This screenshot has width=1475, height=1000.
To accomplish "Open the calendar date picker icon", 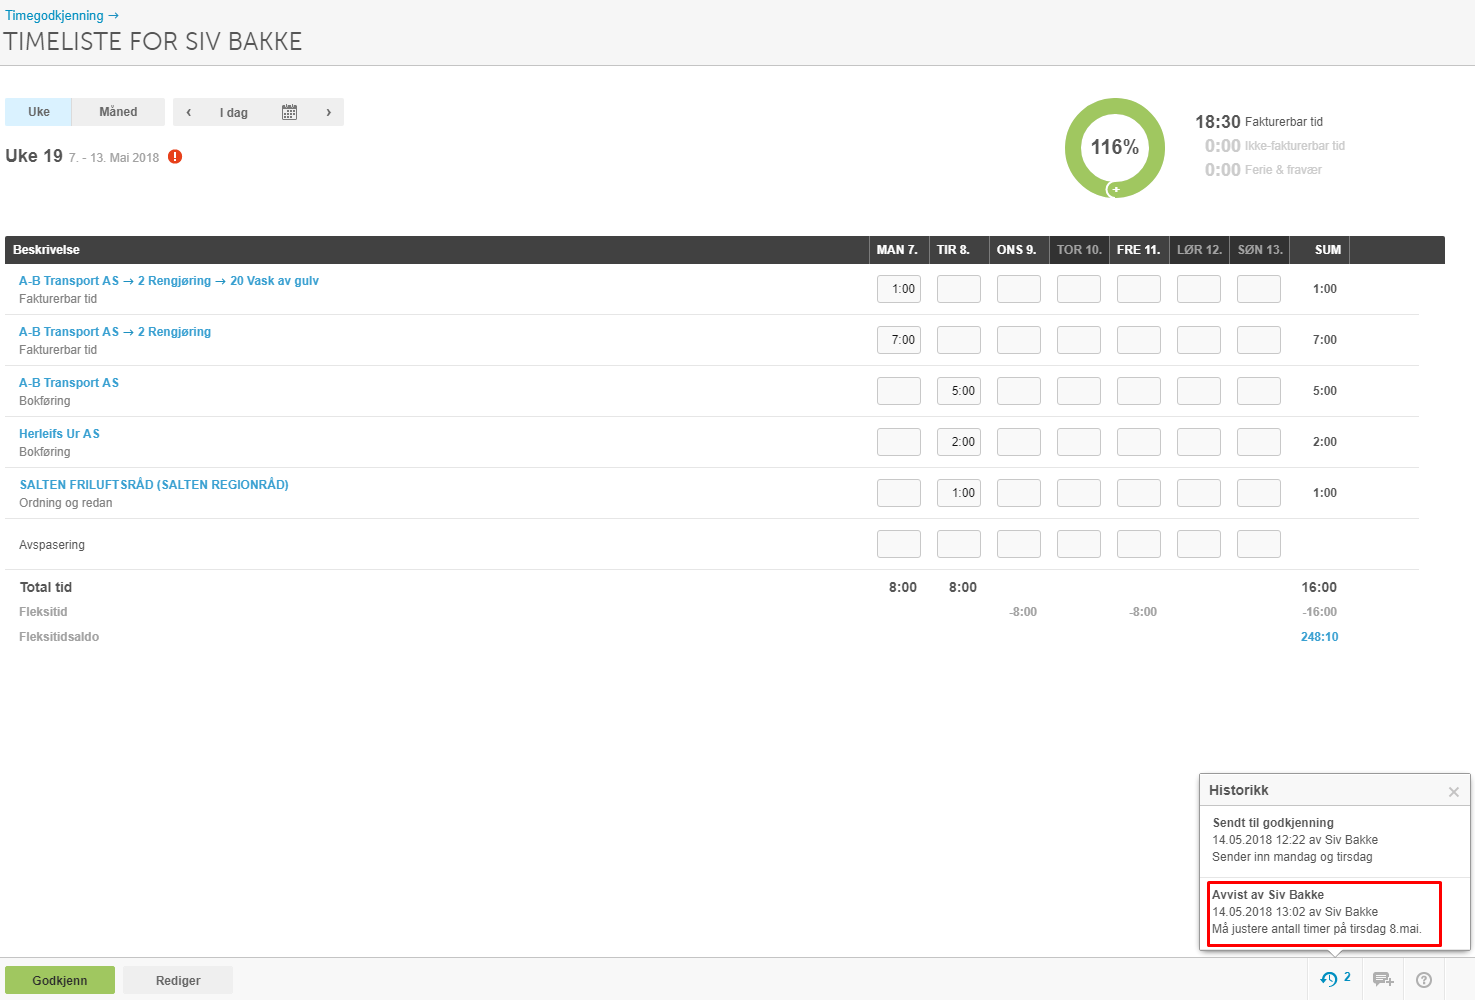I will click(289, 112).
